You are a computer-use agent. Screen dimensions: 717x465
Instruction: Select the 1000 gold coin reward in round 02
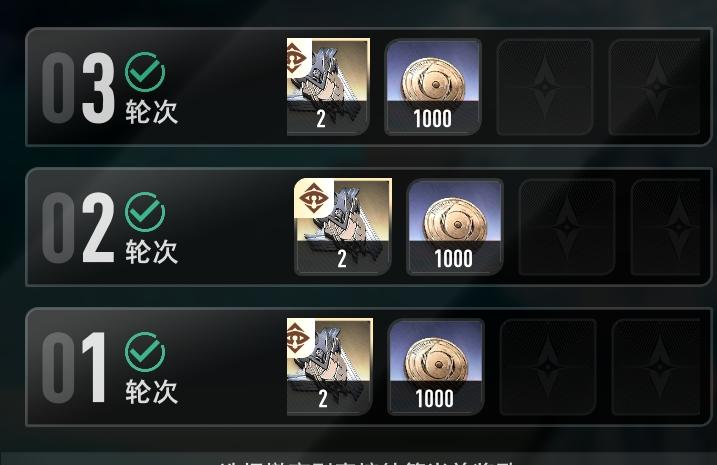[x=455, y=227]
